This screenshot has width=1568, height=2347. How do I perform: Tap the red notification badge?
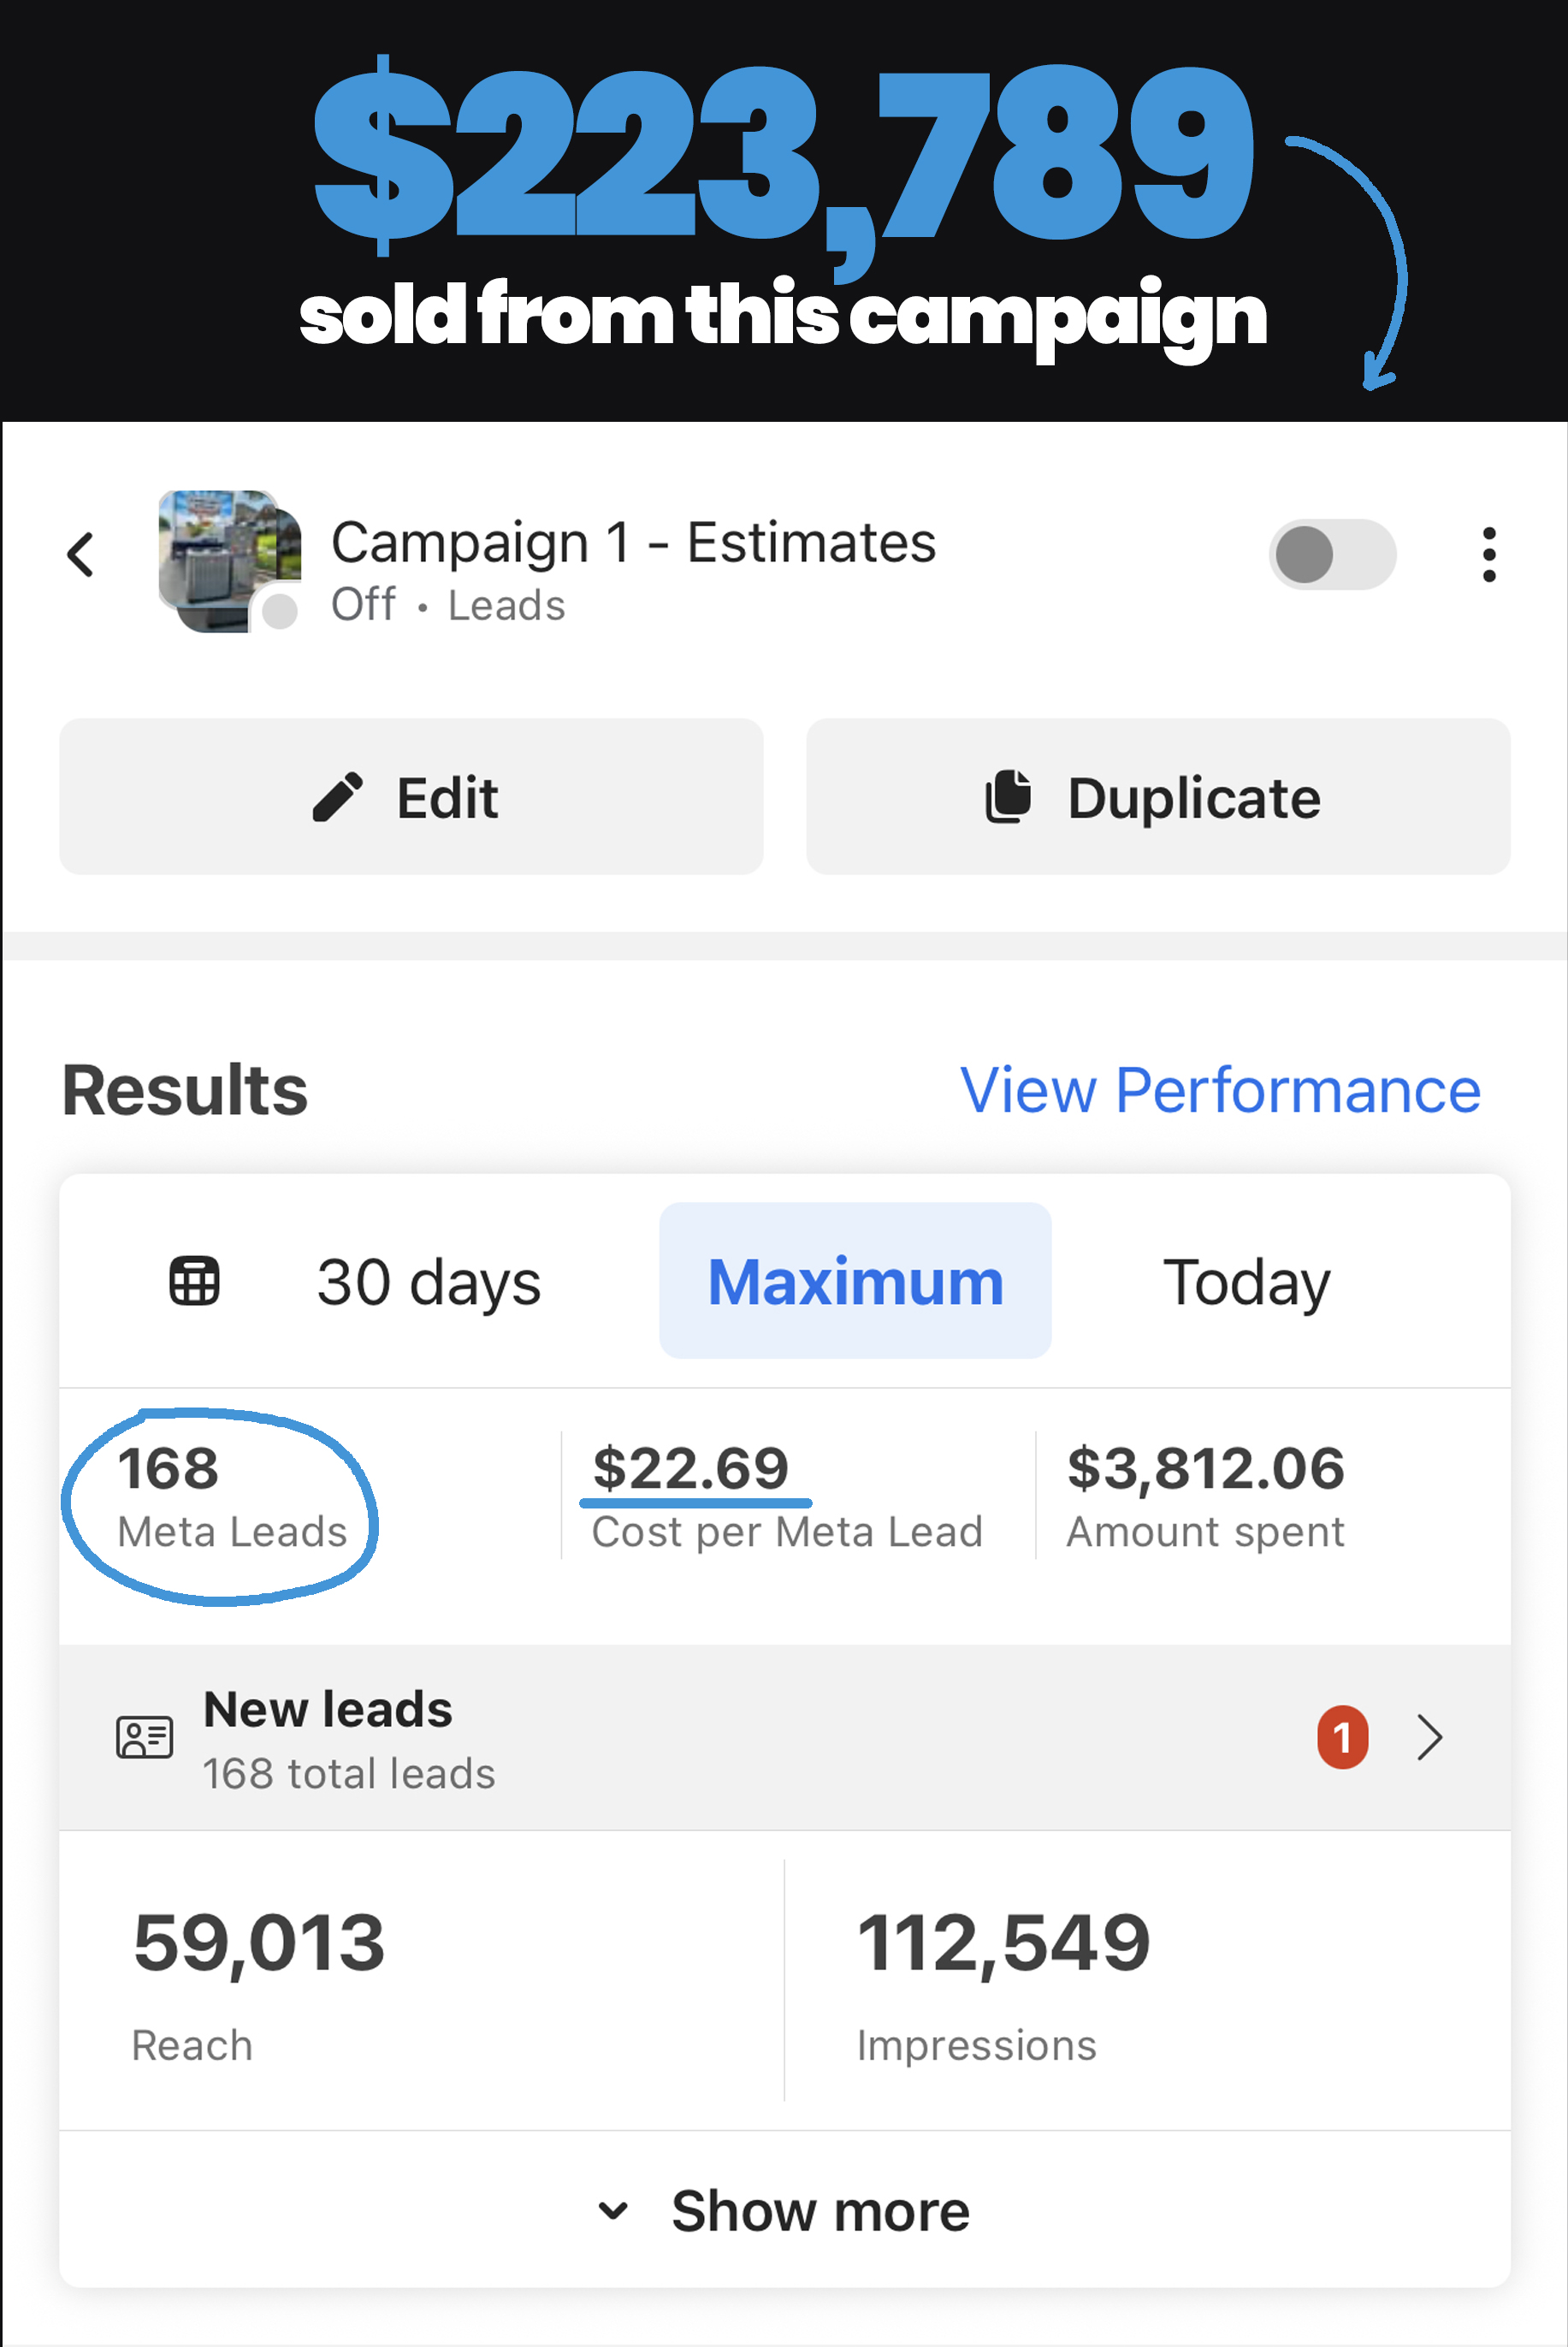tap(1342, 1738)
